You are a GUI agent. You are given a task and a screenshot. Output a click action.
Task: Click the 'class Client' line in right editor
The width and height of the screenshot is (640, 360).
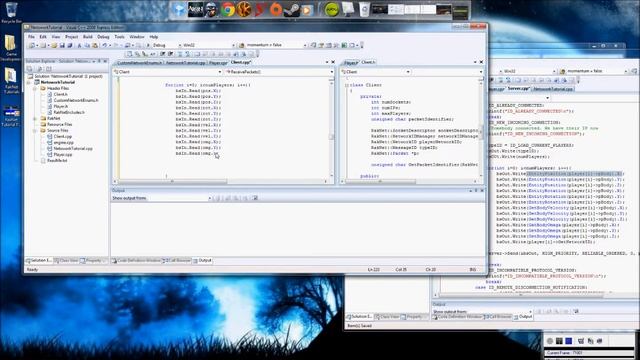point(366,85)
